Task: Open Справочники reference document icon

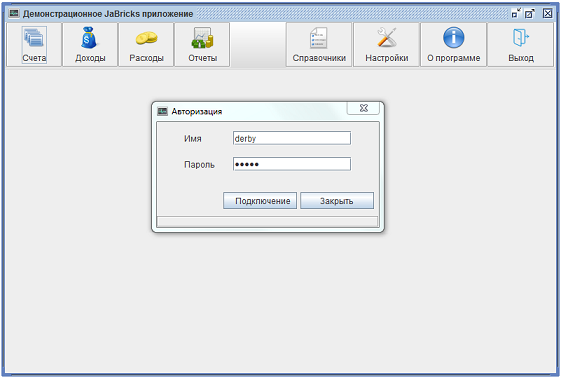Action: coord(319,38)
